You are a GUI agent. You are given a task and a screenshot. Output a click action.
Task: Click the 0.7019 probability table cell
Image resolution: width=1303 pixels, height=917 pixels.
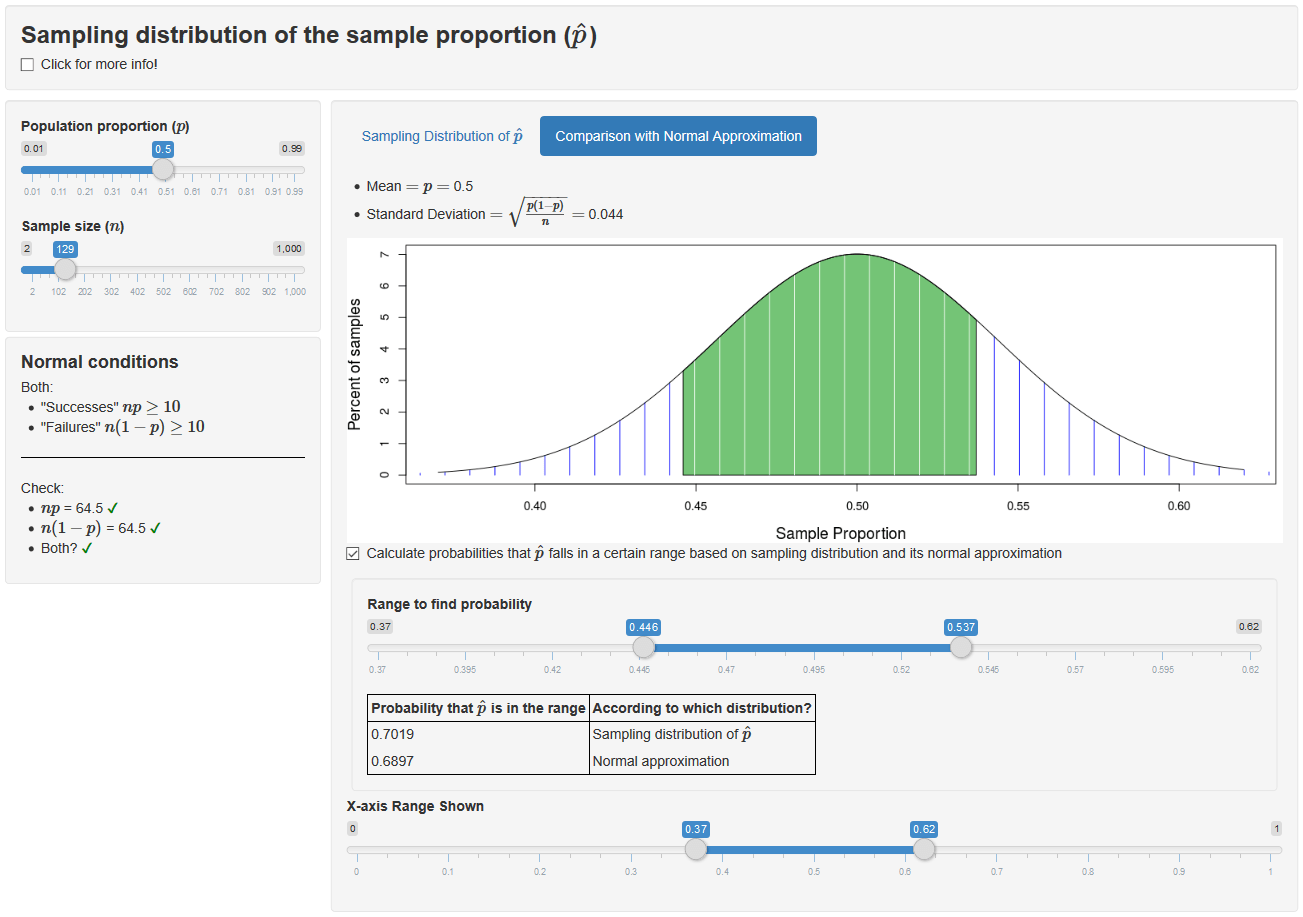(x=478, y=734)
